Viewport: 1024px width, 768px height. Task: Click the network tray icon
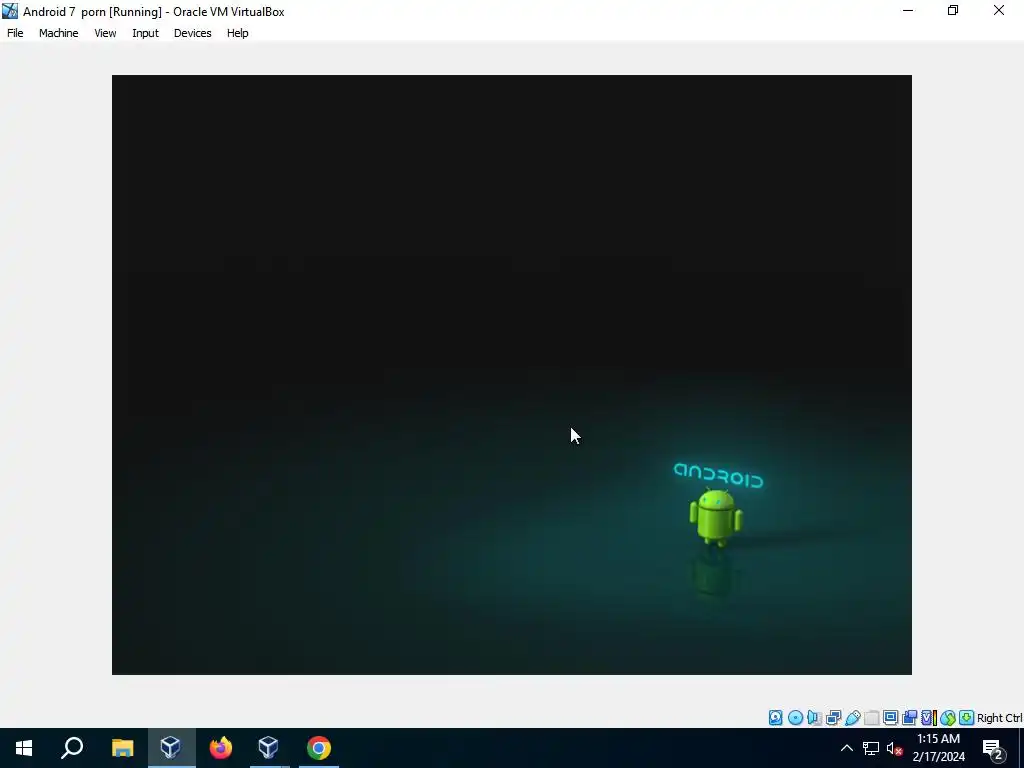point(871,748)
